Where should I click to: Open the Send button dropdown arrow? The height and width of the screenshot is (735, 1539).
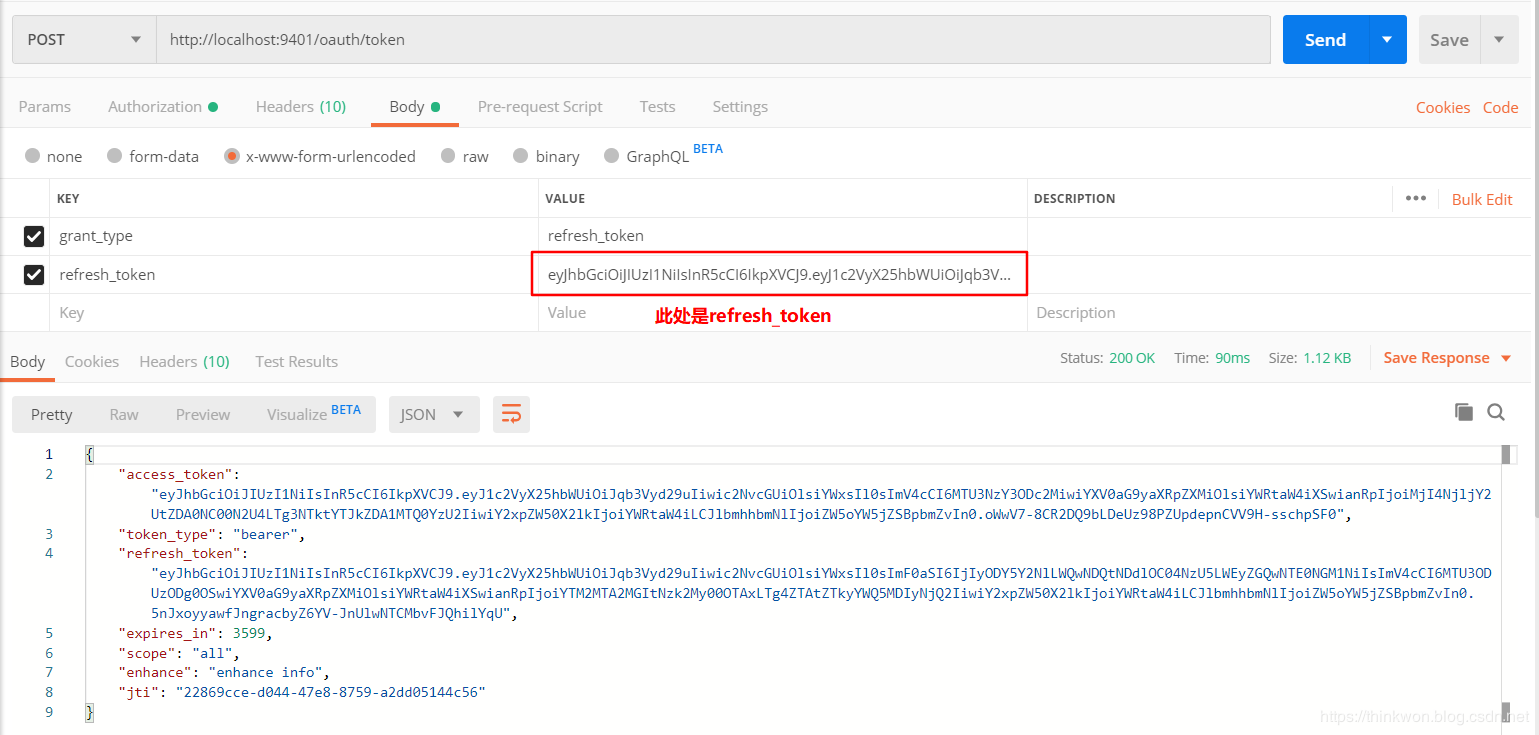[x=1387, y=39]
